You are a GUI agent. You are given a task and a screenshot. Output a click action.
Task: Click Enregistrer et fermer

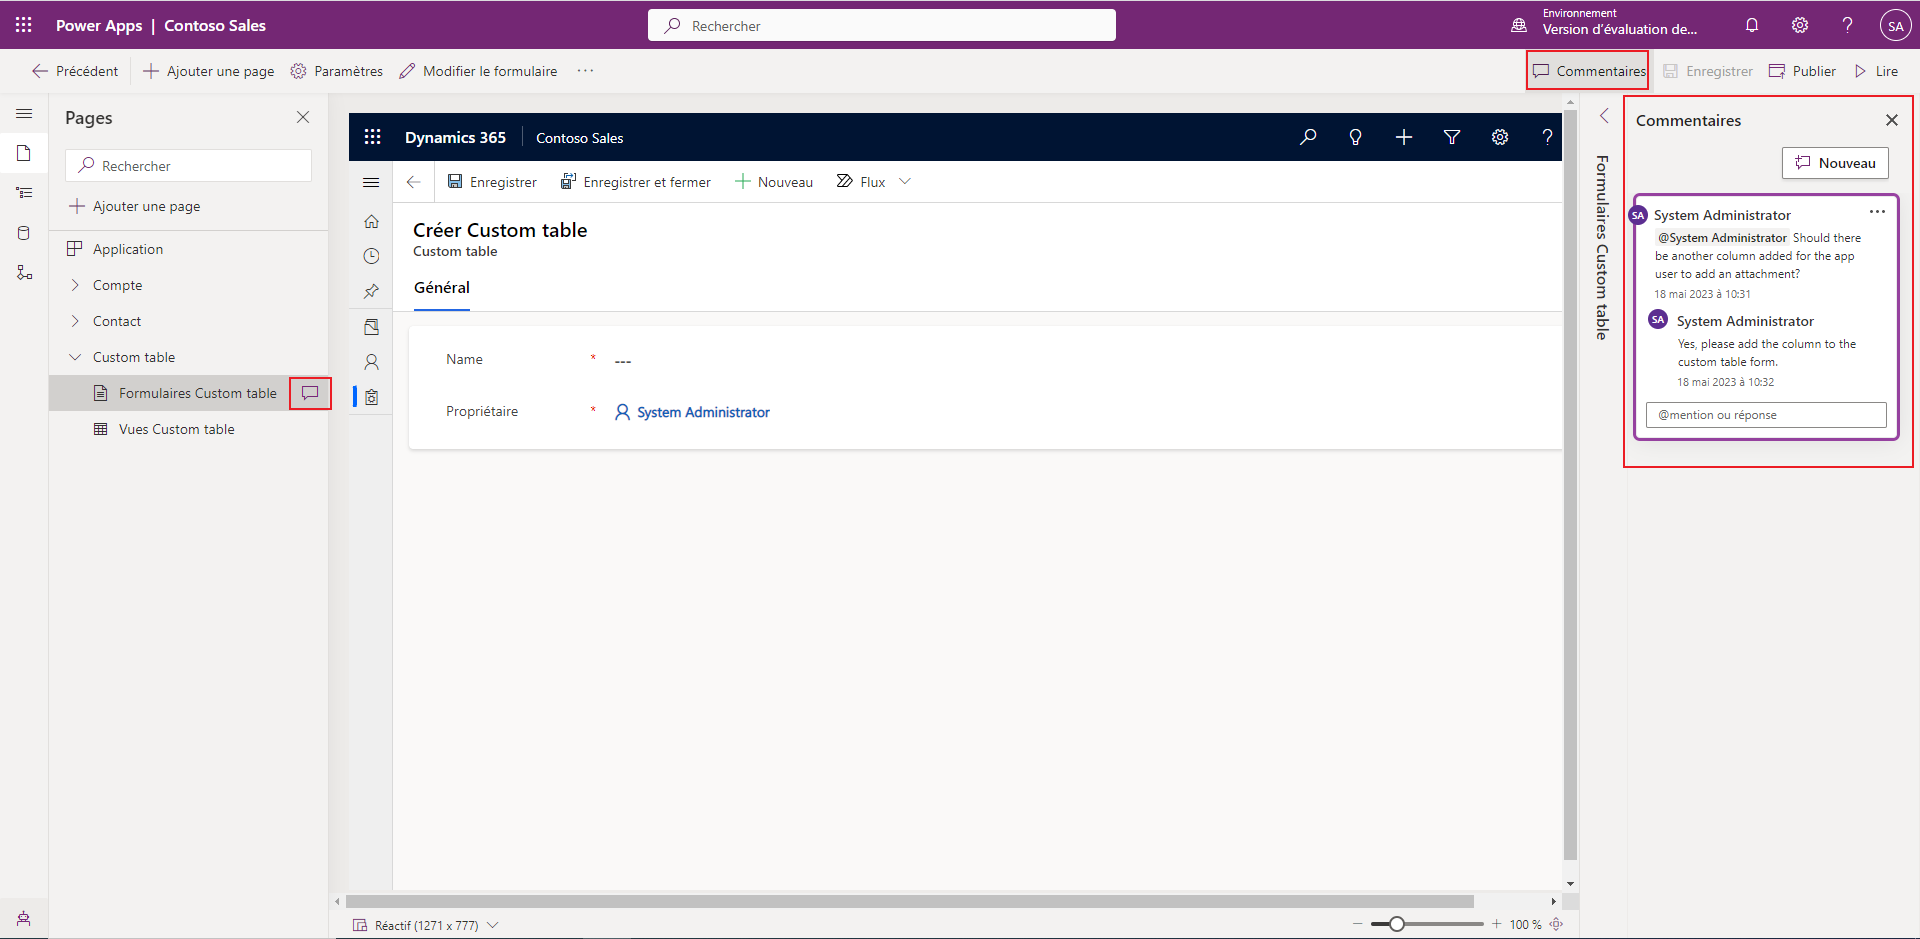pos(635,182)
